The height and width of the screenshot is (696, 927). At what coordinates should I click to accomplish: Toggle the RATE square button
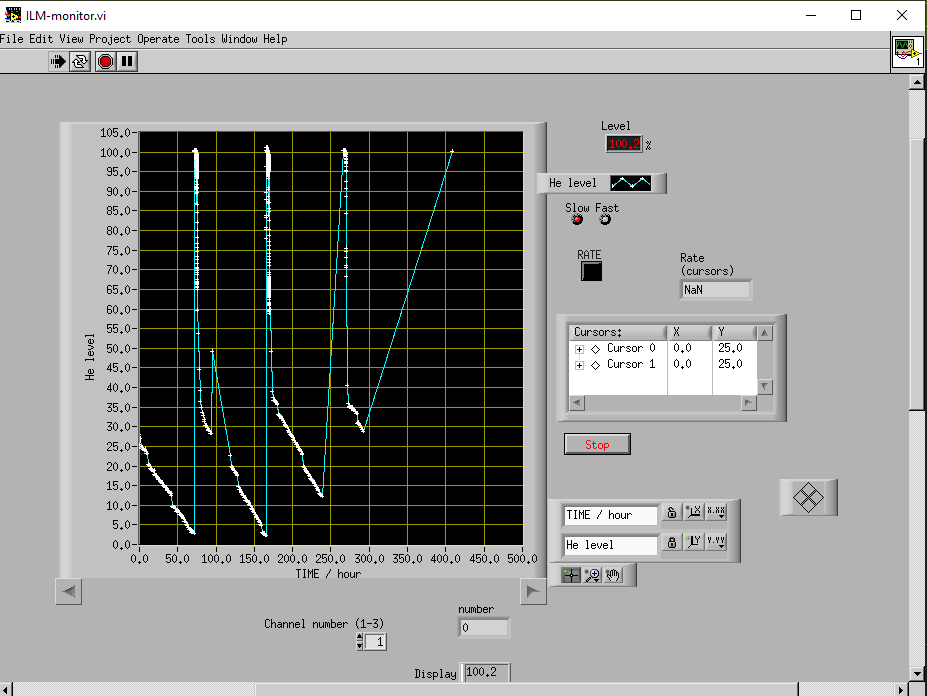click(591, 271)
